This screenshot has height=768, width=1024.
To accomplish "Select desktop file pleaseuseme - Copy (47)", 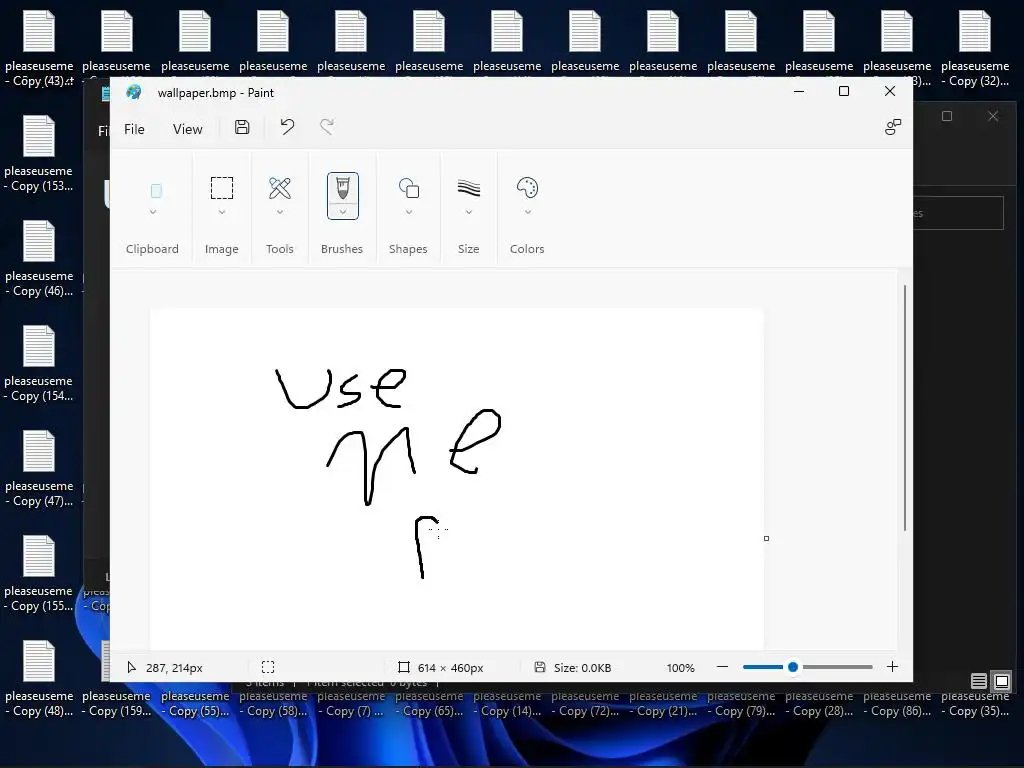I will click(39, 469).
